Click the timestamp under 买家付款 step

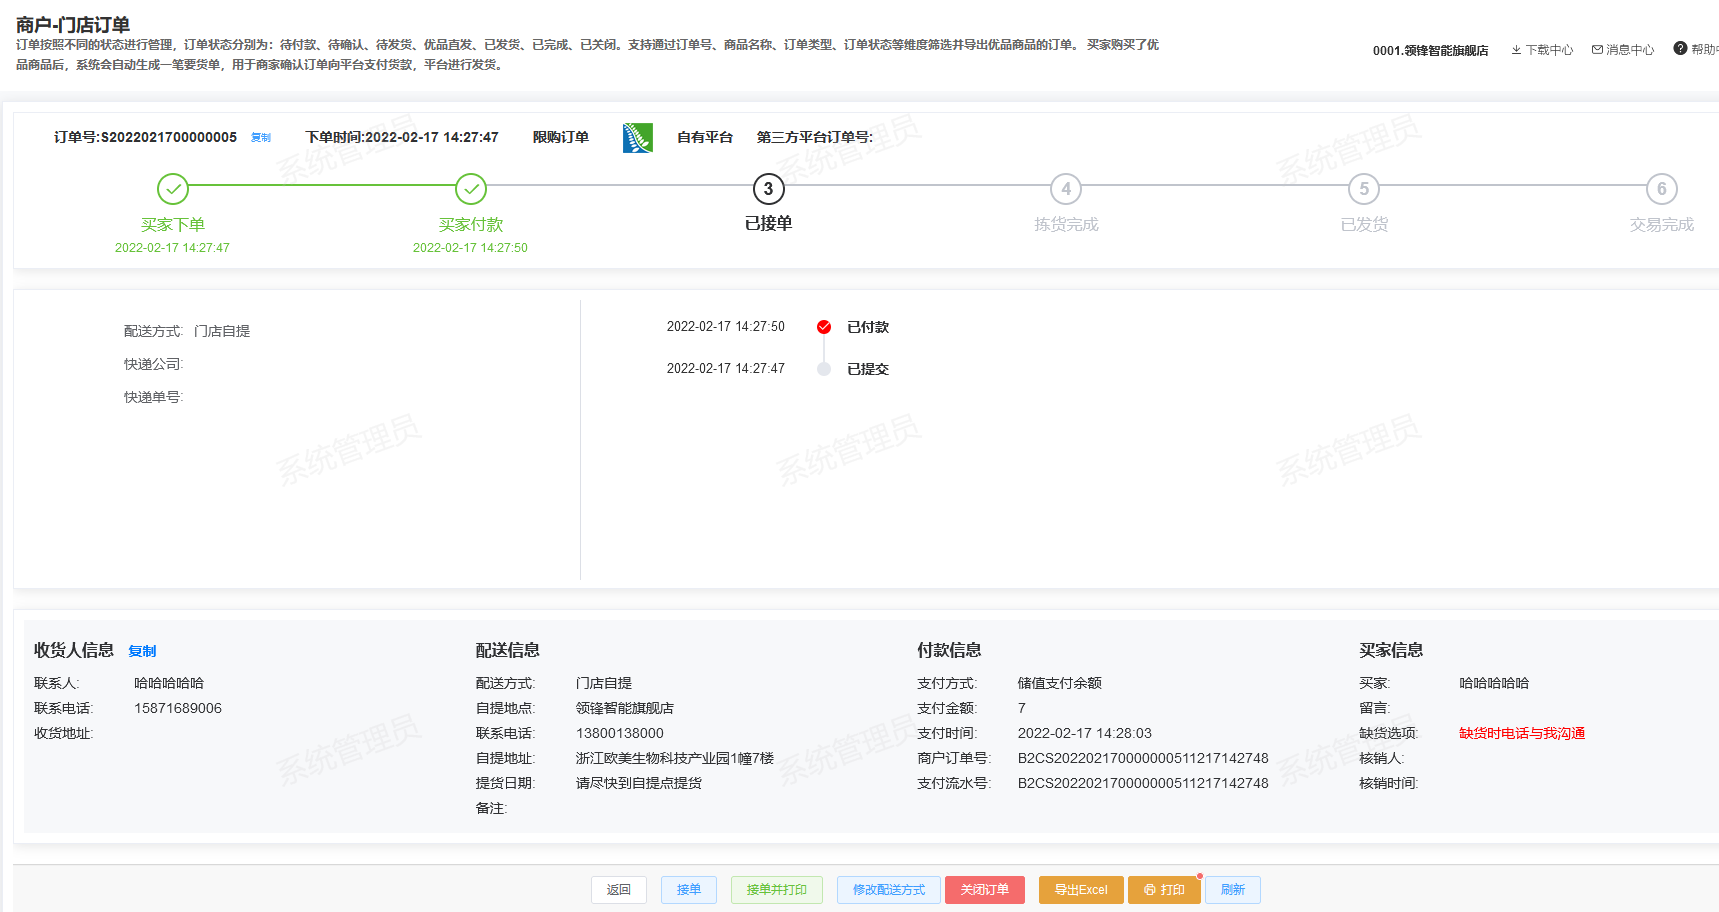[x=470, y=248]
